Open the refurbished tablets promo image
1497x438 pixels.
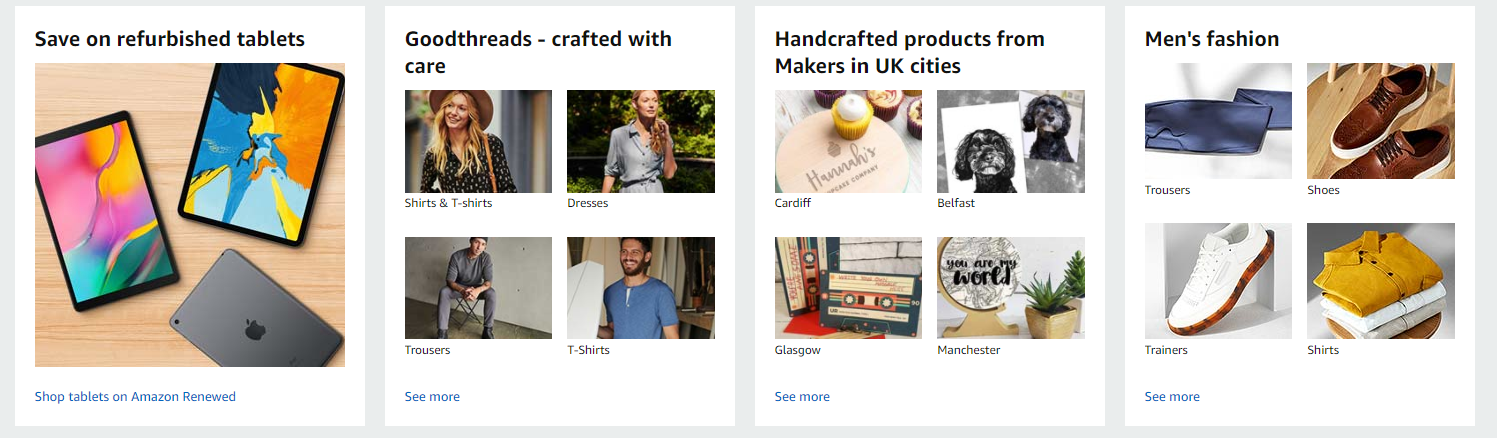pos(190,215)
